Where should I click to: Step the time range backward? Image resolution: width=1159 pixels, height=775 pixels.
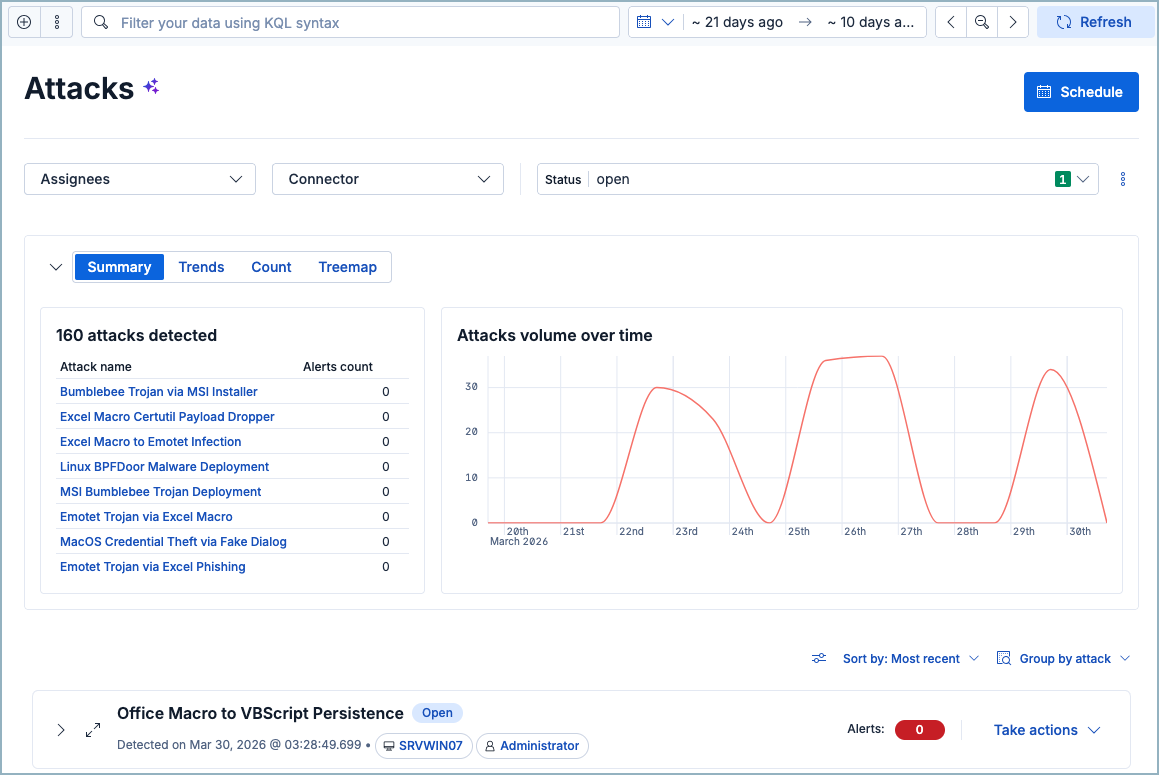pyautogui.click(x=951, y=22)
